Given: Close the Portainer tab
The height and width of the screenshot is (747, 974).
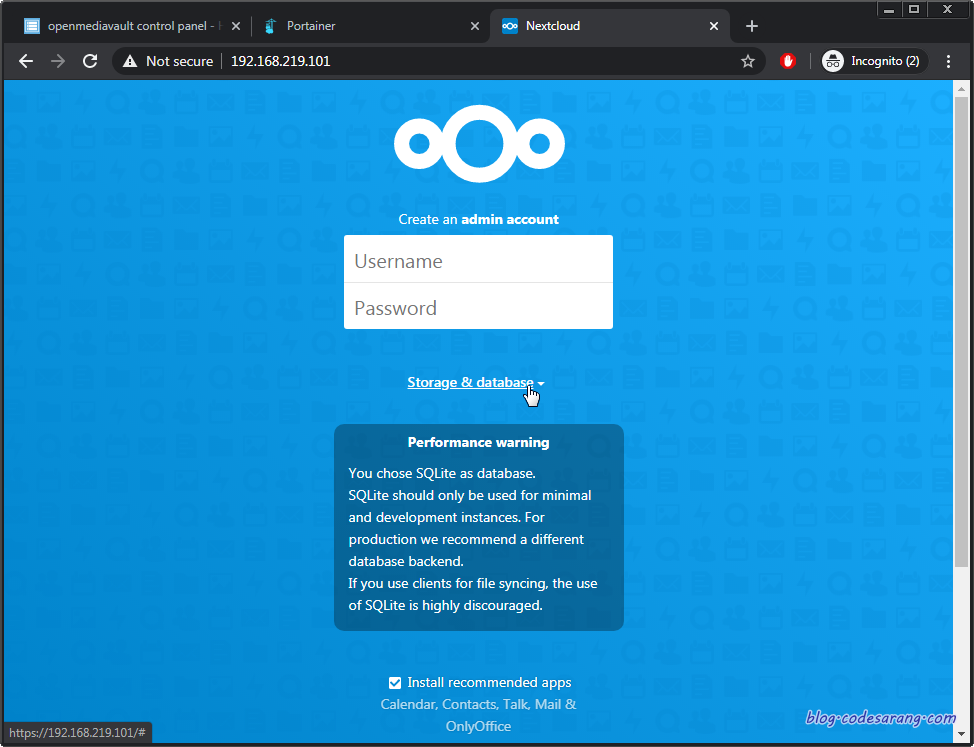Looking at the screenshot, I should (475, 26).
